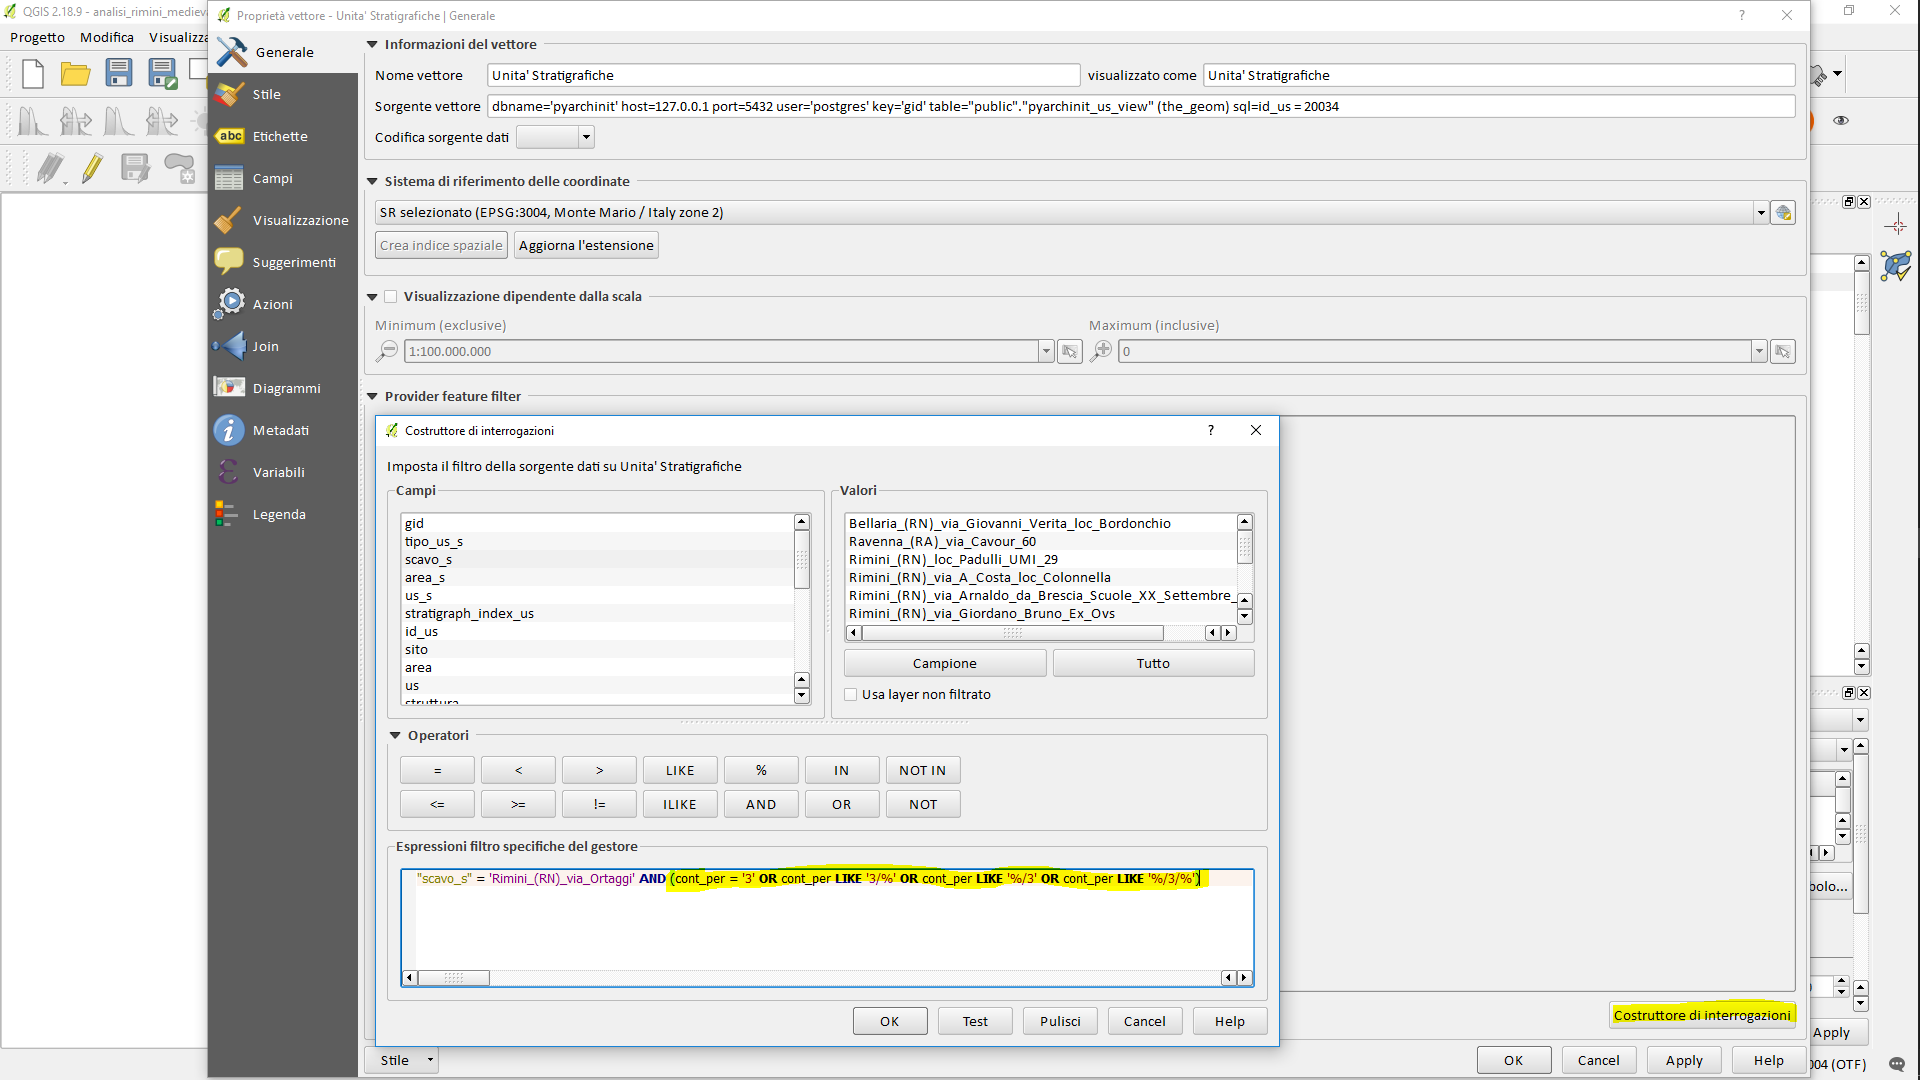Open the Variabili section
The image size is (1920, 1080).
(283, 472)
